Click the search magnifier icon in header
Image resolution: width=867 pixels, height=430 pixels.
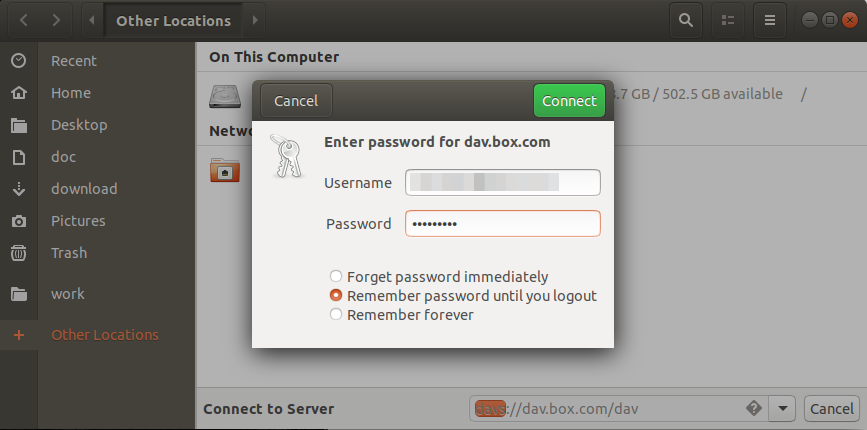686,20
